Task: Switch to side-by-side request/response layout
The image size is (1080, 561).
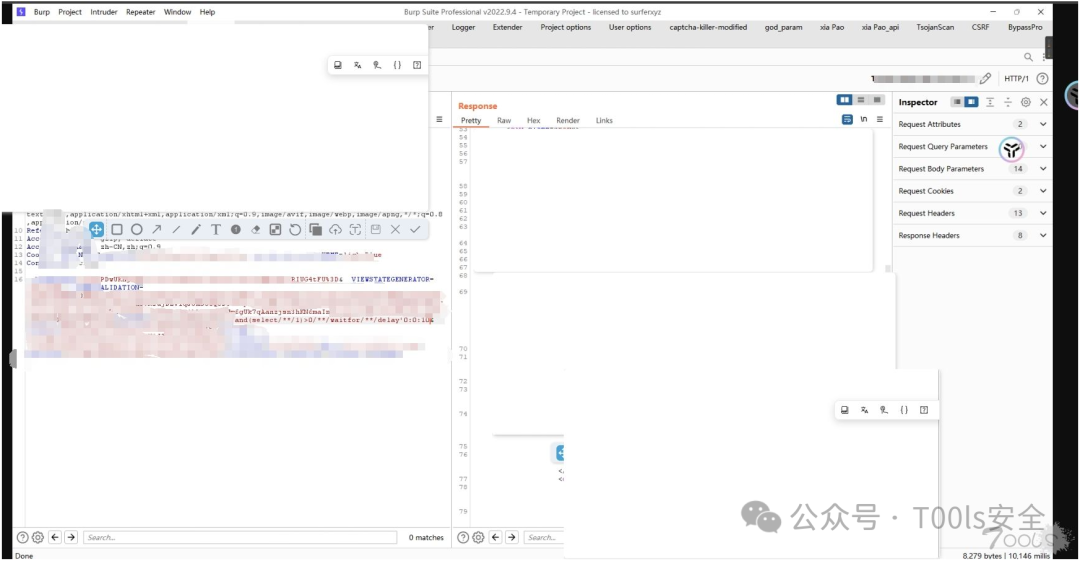Action: [x=844, y=100]
